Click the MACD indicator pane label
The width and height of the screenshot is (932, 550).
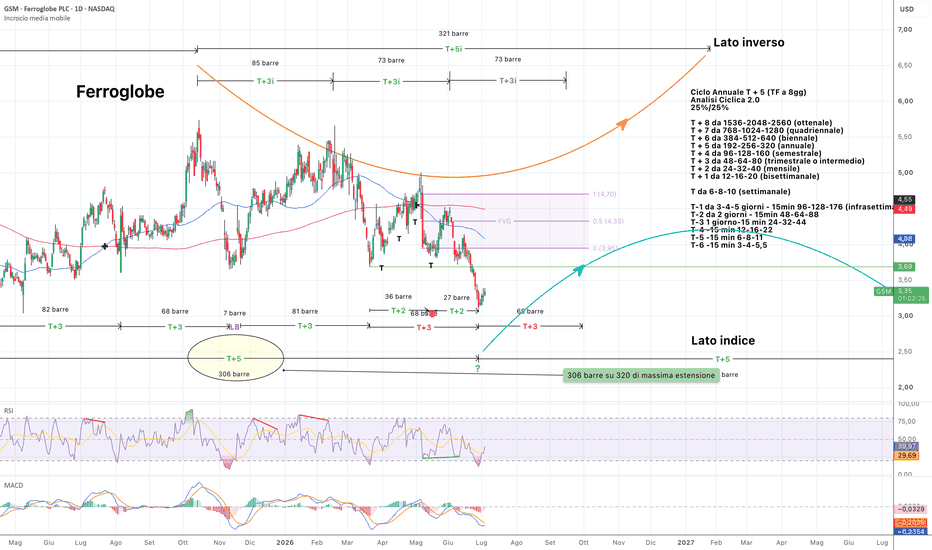[x=13, y=485]
